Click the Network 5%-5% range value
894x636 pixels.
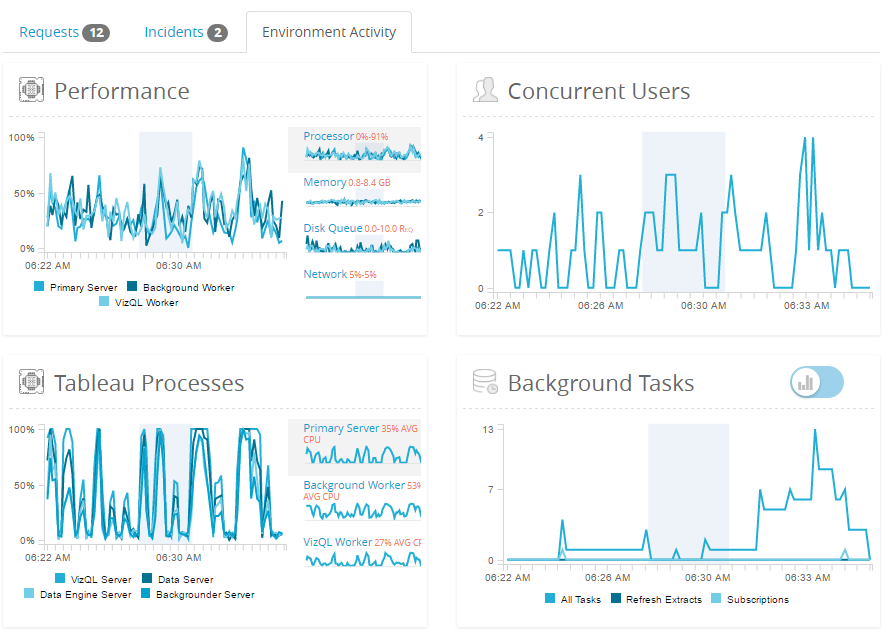click(x=363, y=275)
